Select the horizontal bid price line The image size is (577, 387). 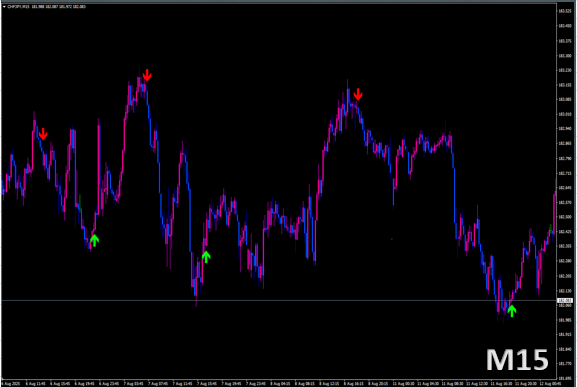coord(279,301)
